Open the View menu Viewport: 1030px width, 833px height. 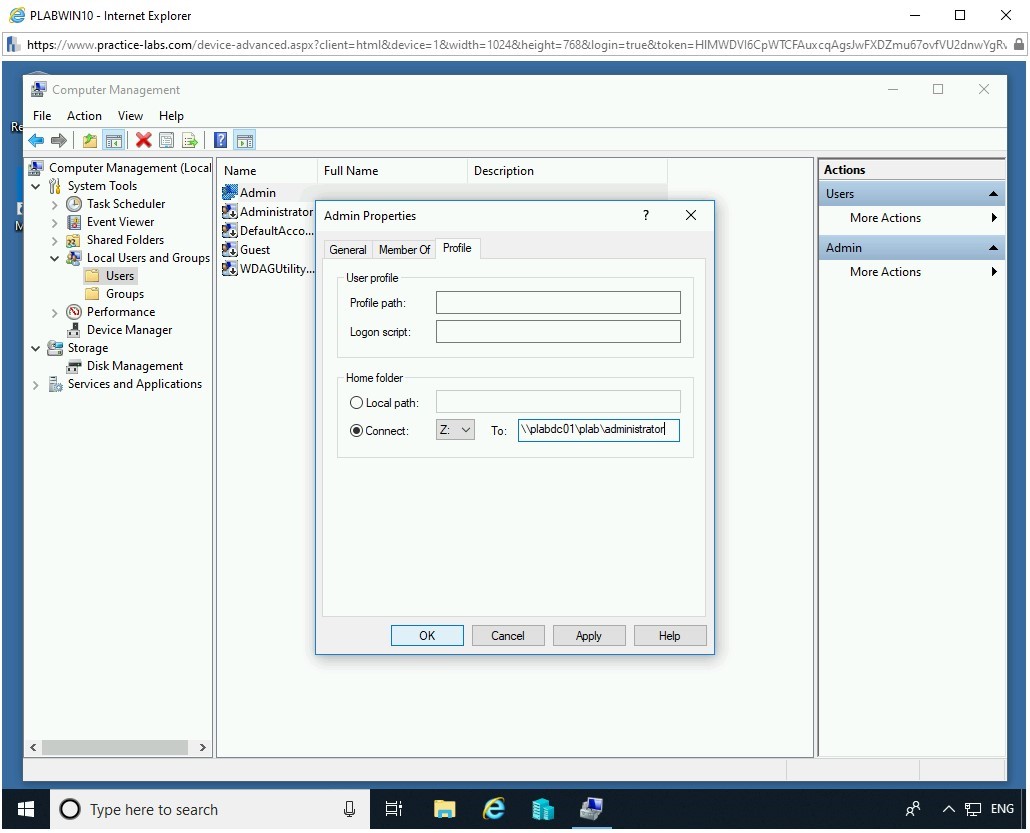(x=130, y=116)
